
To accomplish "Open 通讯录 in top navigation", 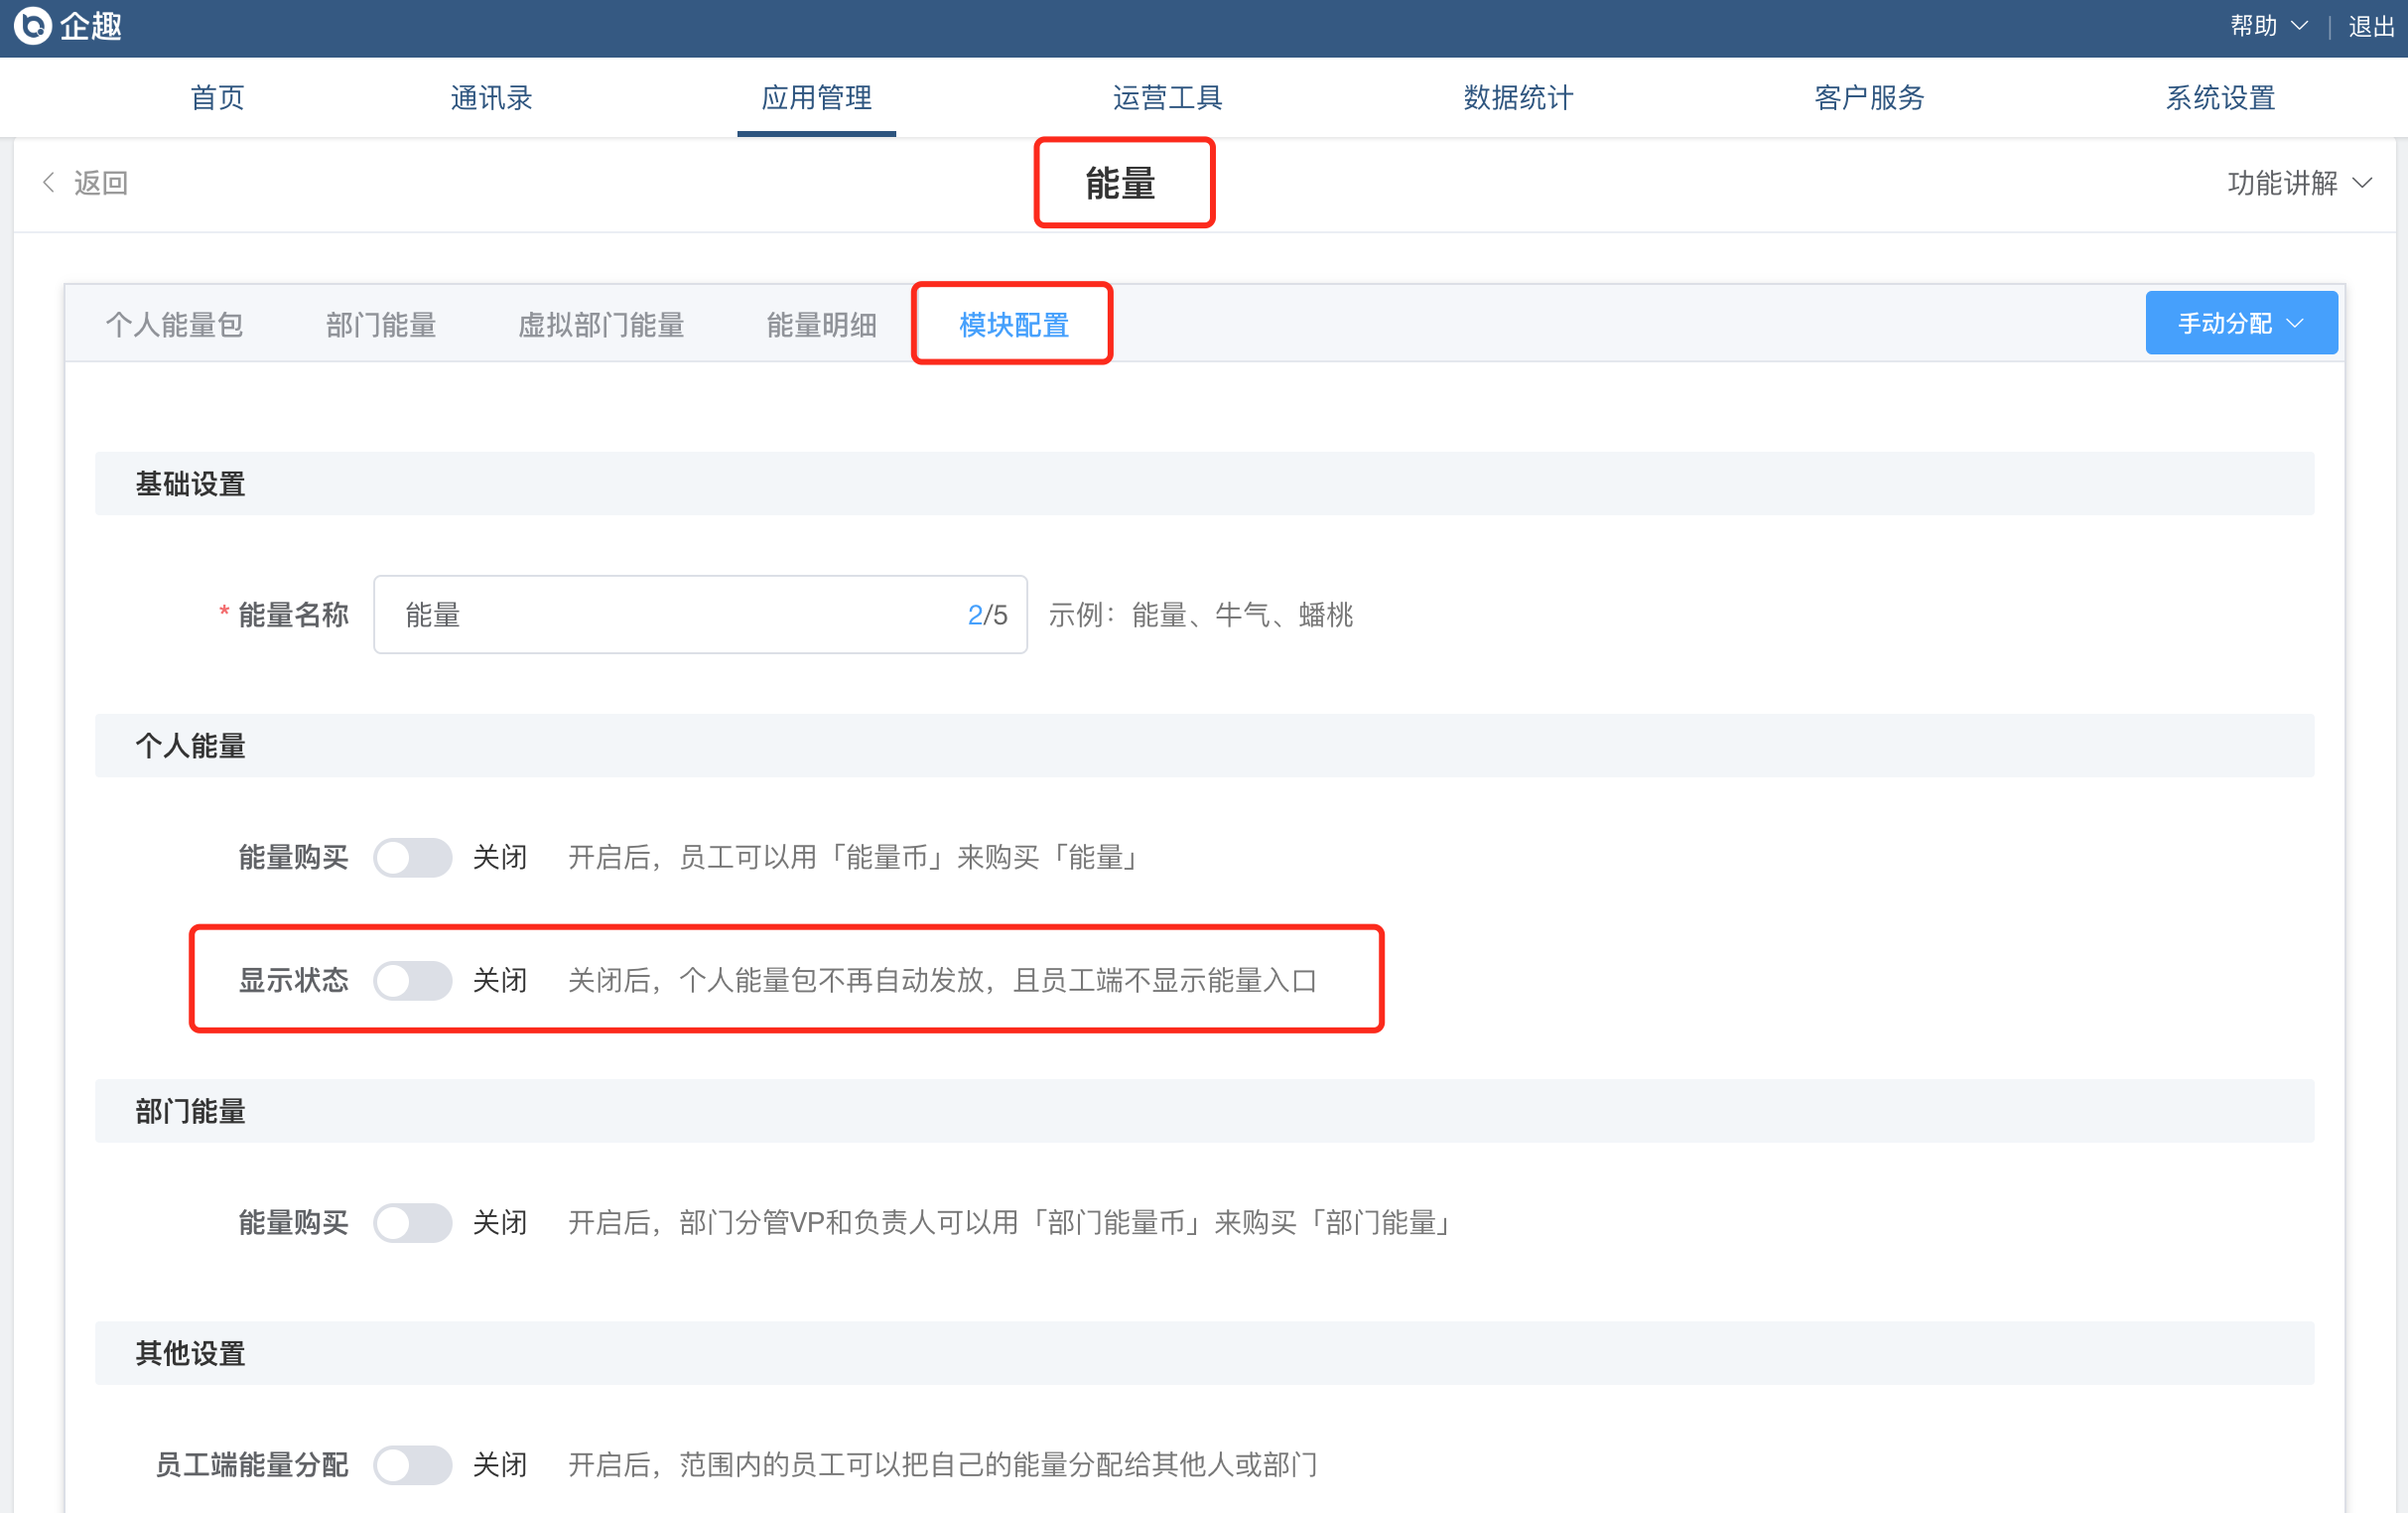I will click(490, 98).
